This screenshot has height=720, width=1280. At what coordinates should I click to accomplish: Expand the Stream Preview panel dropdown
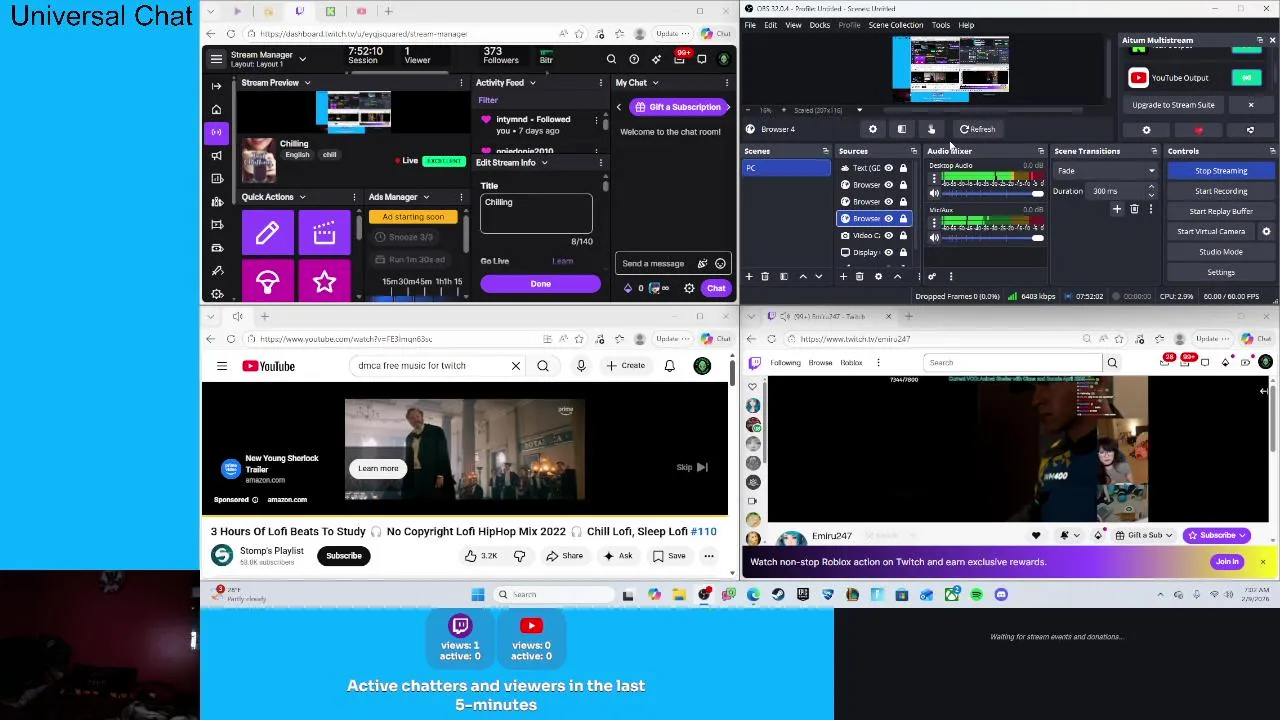(307, 83)
